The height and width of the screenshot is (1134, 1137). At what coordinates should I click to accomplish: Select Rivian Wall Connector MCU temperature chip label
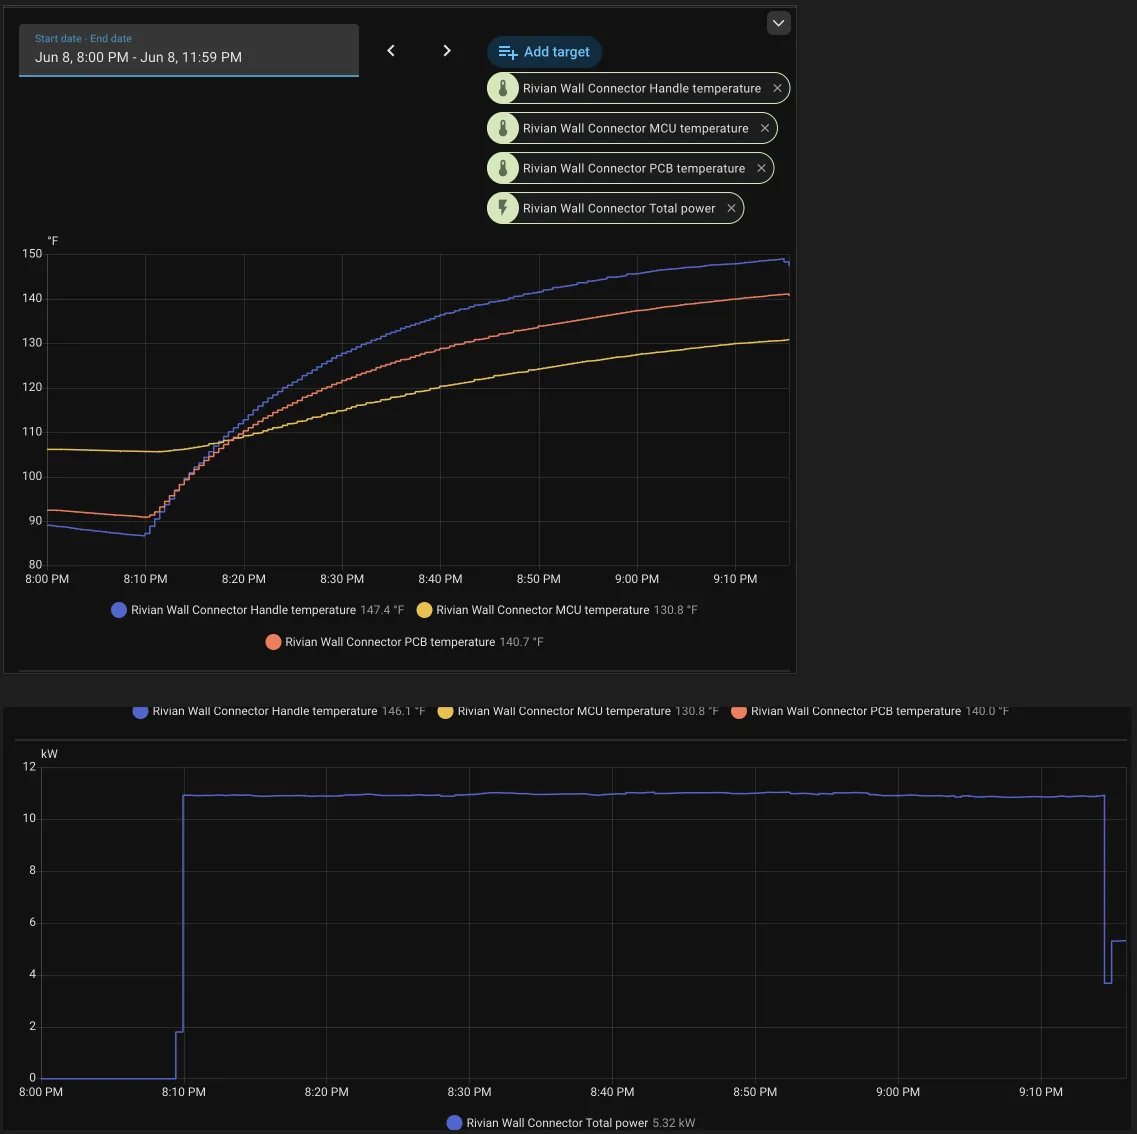click(x=635, y=128)
